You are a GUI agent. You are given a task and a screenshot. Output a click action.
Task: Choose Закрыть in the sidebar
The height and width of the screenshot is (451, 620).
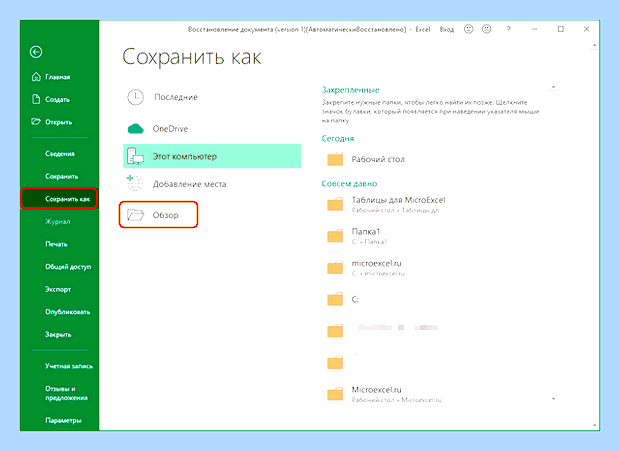[x=58, y=334]
